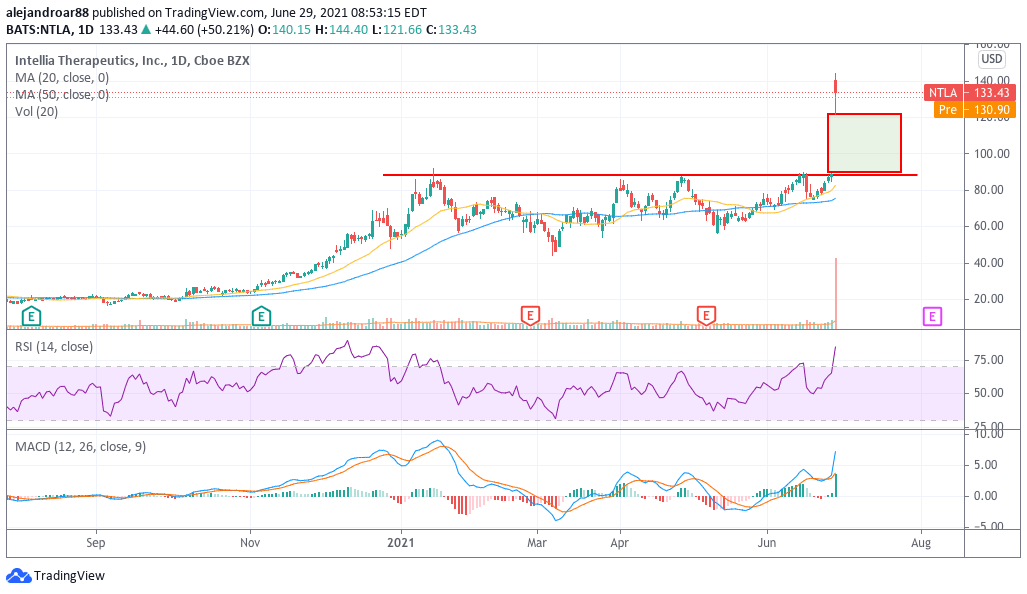
Task: Click the 100.00 price axis label
Action: [x=992, y=153]
